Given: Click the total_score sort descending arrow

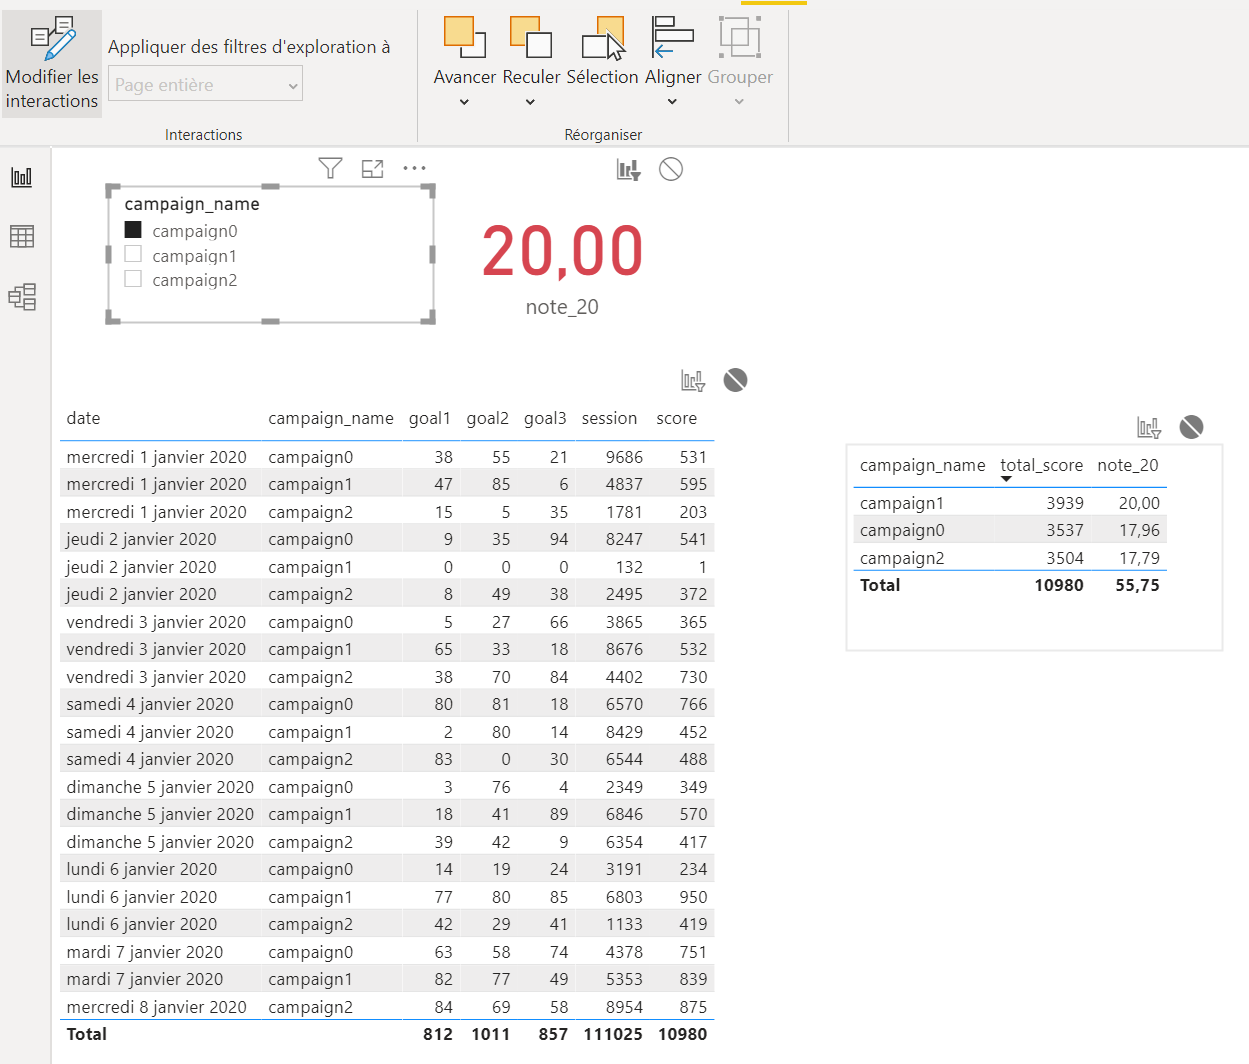Looking at the screenshot, I should (x=1006, y=479).
